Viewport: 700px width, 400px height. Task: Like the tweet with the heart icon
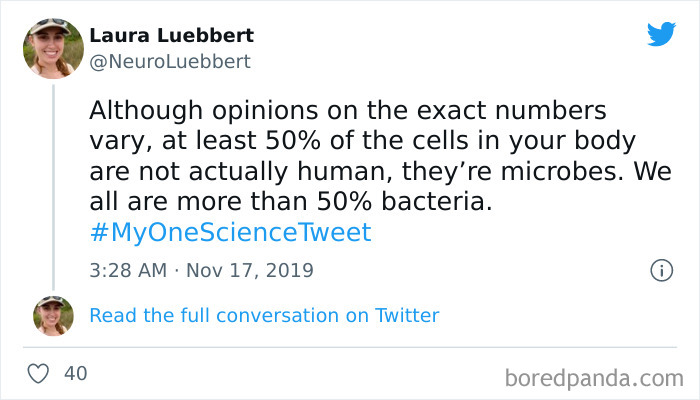click(38, 374)
